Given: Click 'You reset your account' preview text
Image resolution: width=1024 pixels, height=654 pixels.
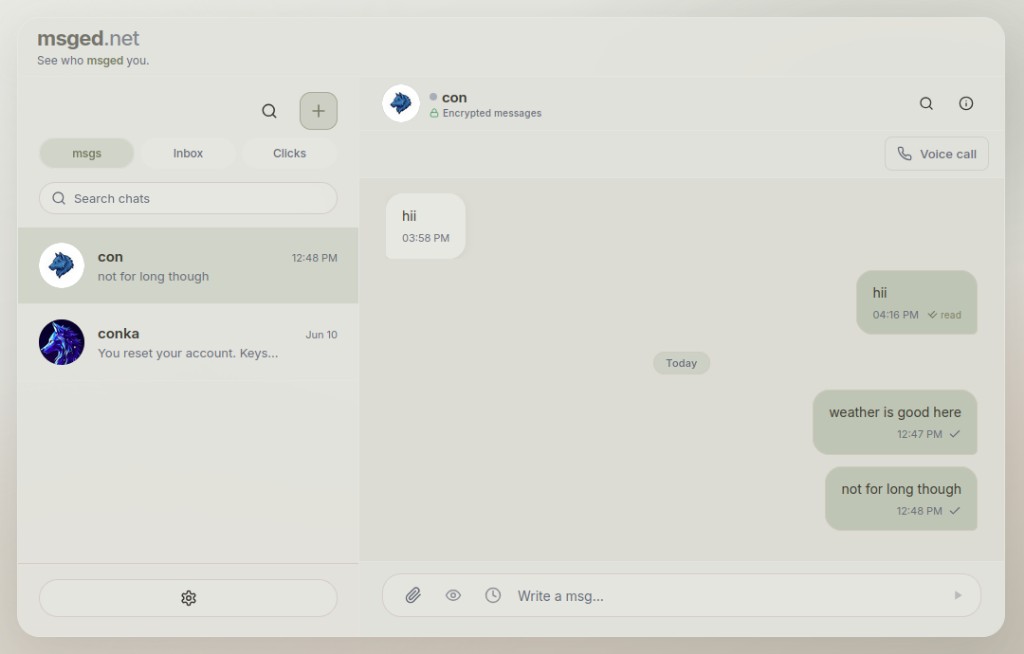Looking at the screenshot, I should [188, 353].
